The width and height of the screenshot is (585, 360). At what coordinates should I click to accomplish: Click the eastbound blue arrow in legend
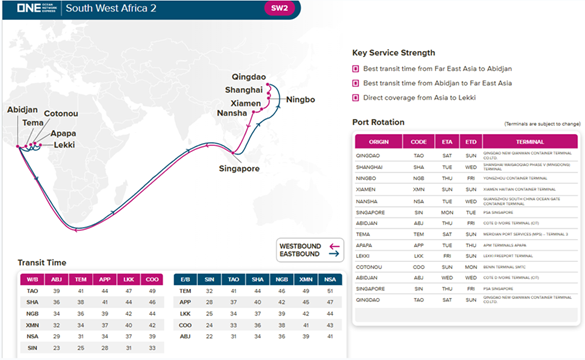(334, 254)
